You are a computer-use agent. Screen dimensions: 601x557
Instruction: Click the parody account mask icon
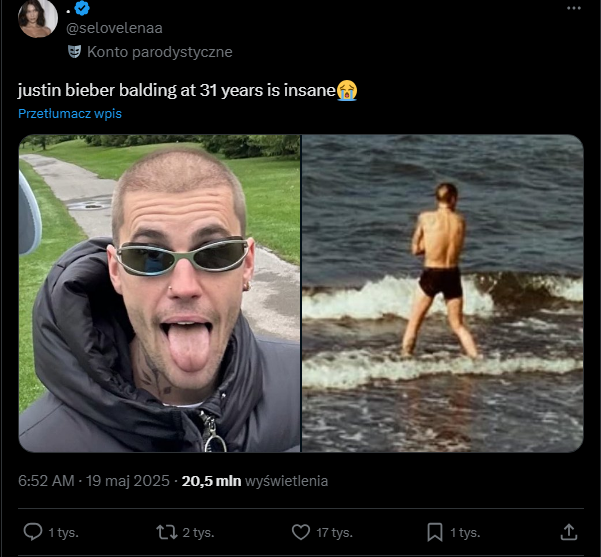(74, 51)
